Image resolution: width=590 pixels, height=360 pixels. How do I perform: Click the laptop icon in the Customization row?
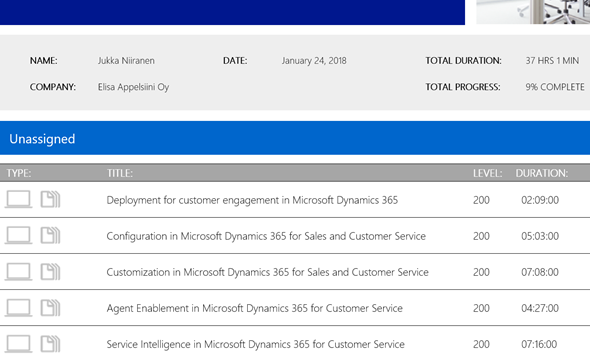[x=18, y=272]
